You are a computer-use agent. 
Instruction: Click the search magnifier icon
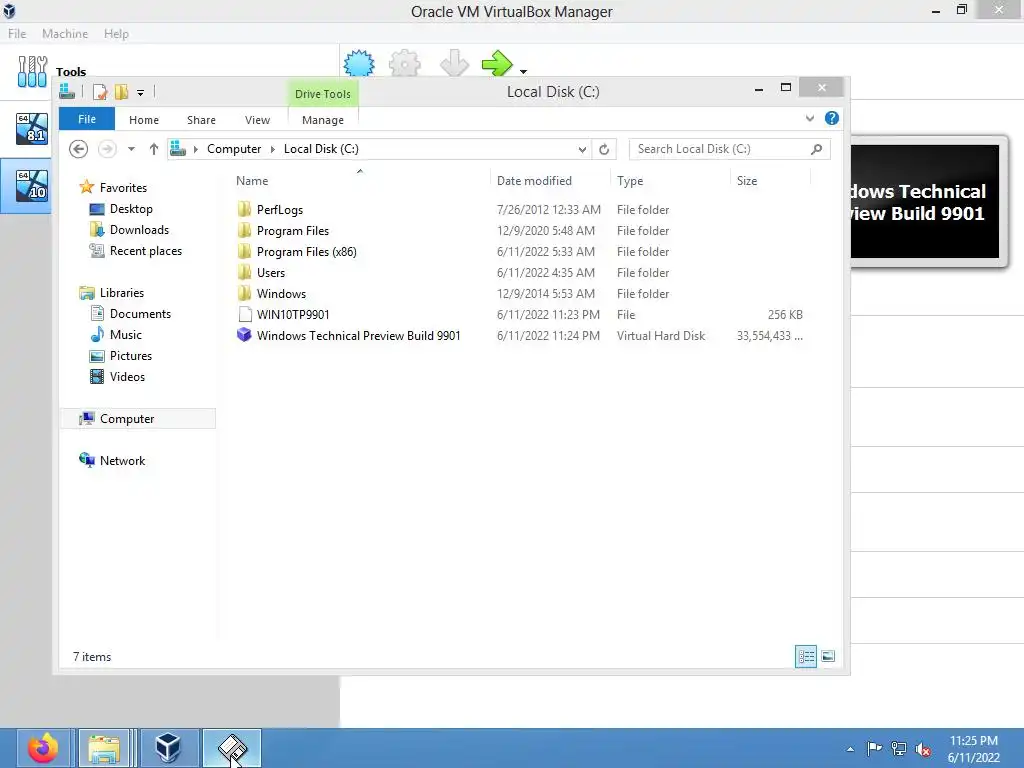(x=816, y=149)
